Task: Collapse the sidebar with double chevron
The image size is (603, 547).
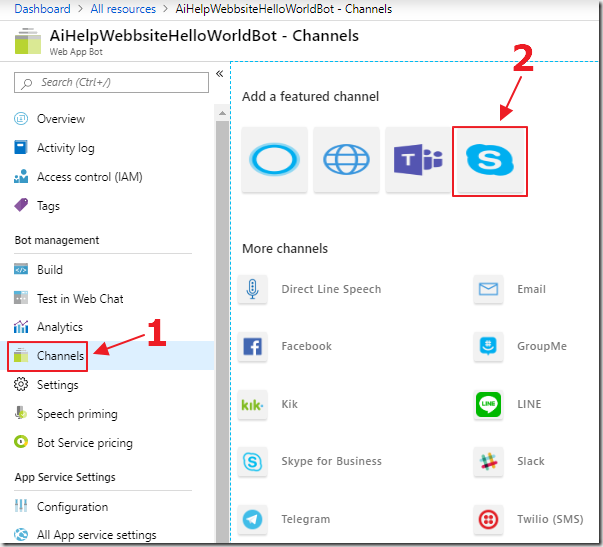Action: click(220, 73)
